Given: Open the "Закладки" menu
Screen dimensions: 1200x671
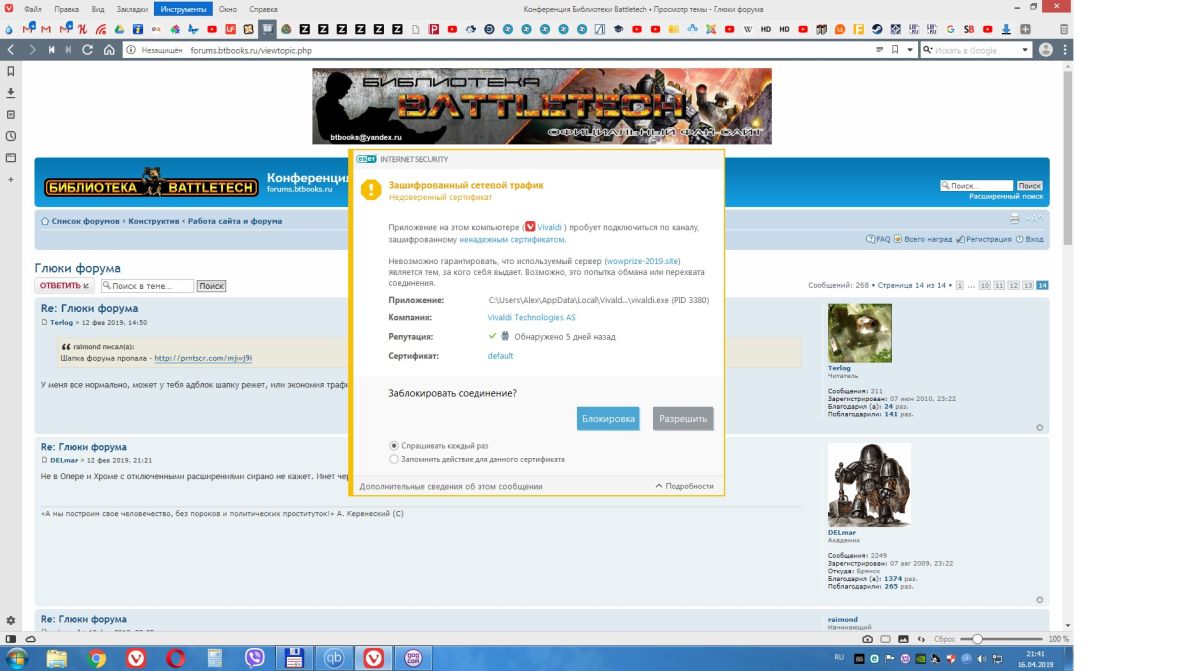Looking at the screenshot, I should click(x=132, y=9).
